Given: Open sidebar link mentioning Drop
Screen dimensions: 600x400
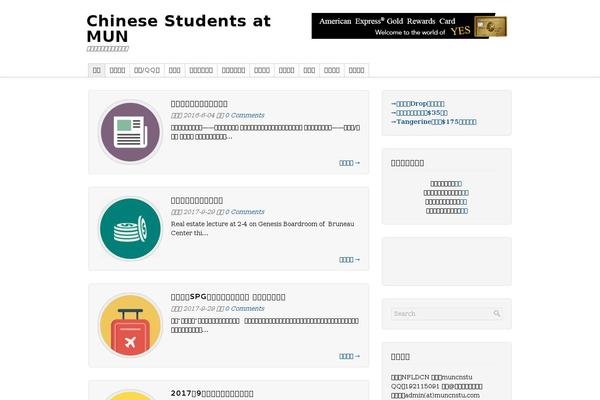Looking at the screenshot, I should tap(418, 104).
